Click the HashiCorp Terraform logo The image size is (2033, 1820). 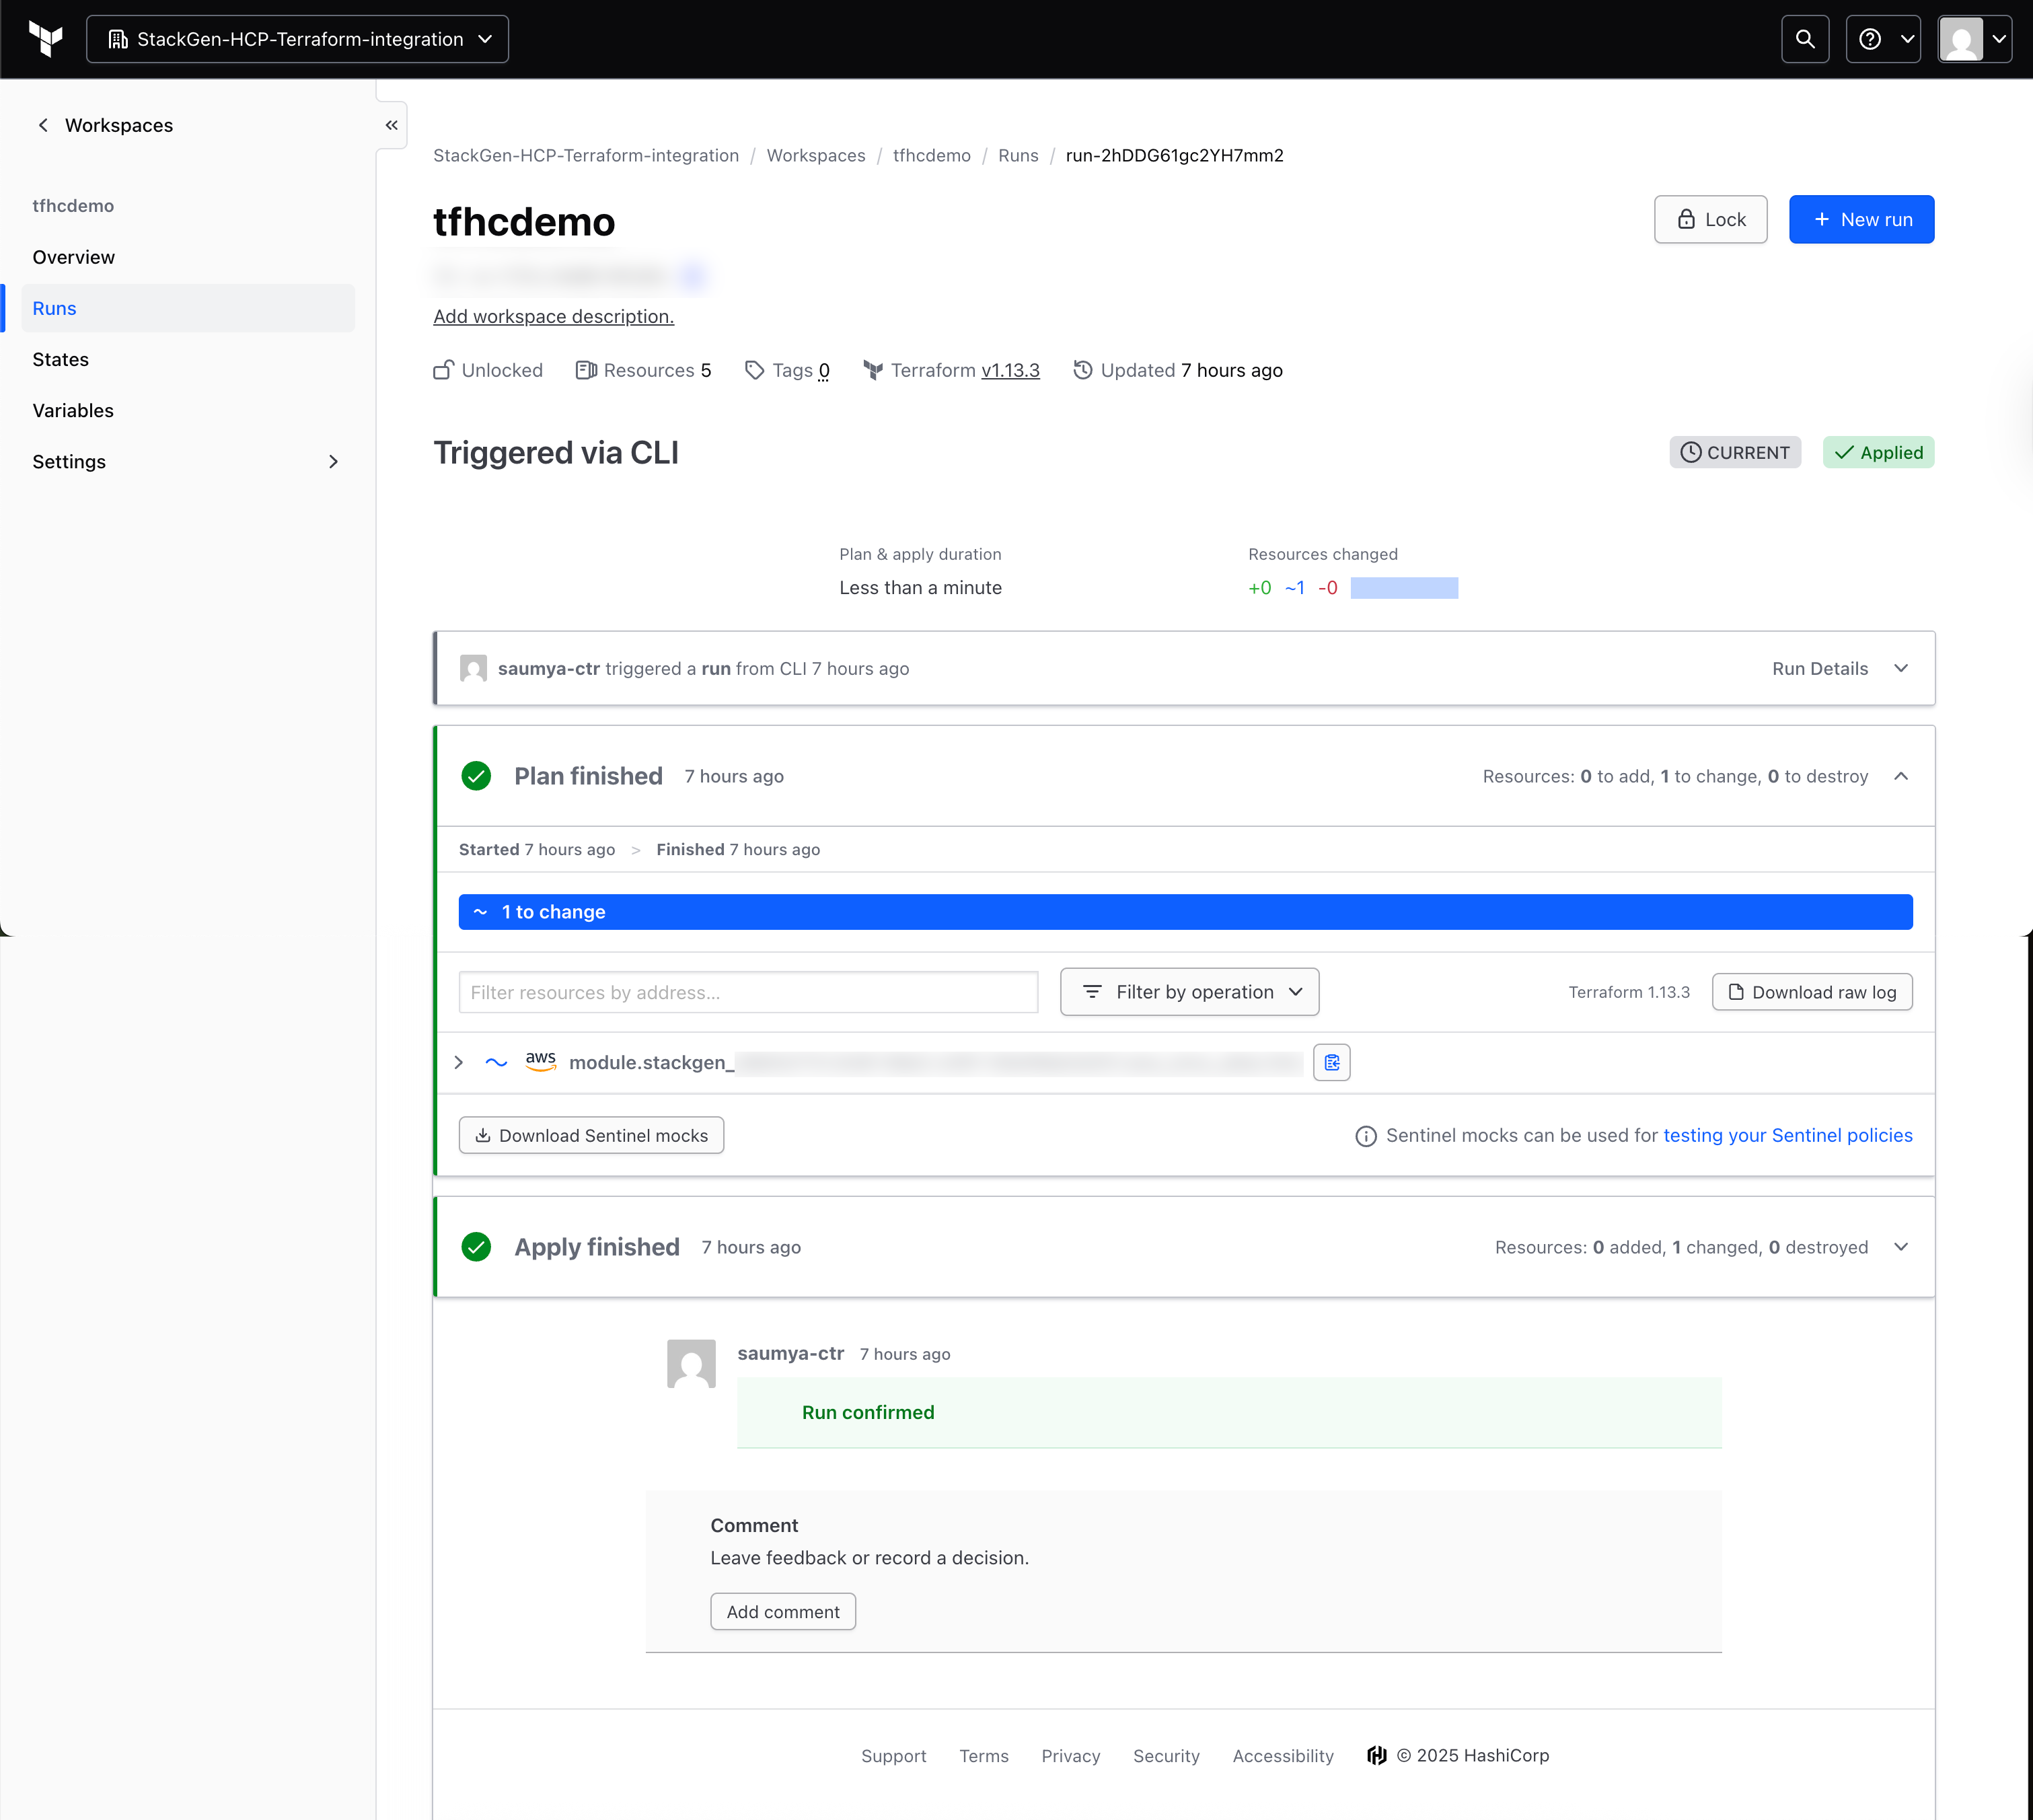point(46,39)
